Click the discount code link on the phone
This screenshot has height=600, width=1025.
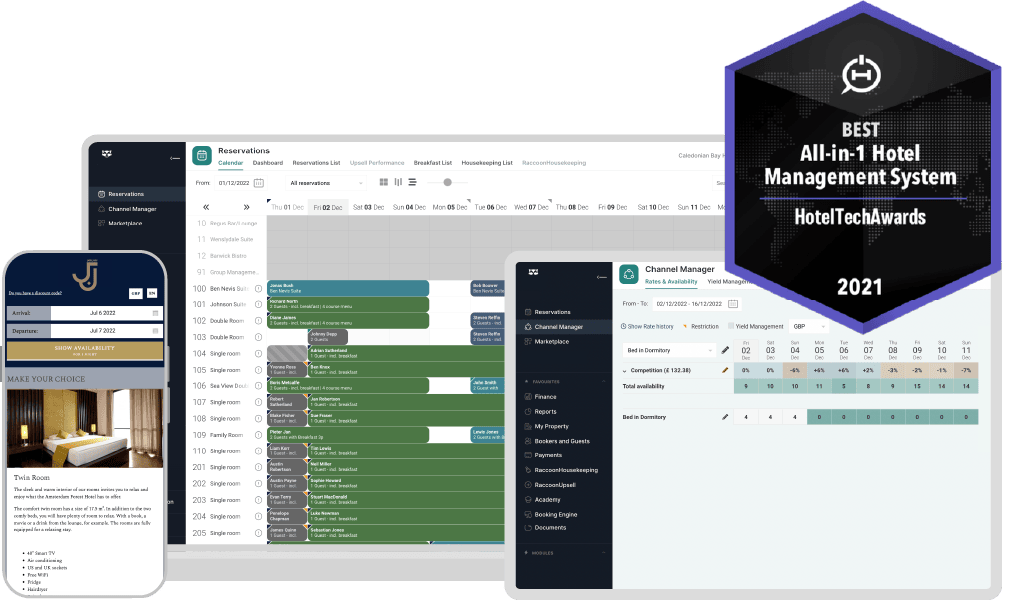pos(35,293)
